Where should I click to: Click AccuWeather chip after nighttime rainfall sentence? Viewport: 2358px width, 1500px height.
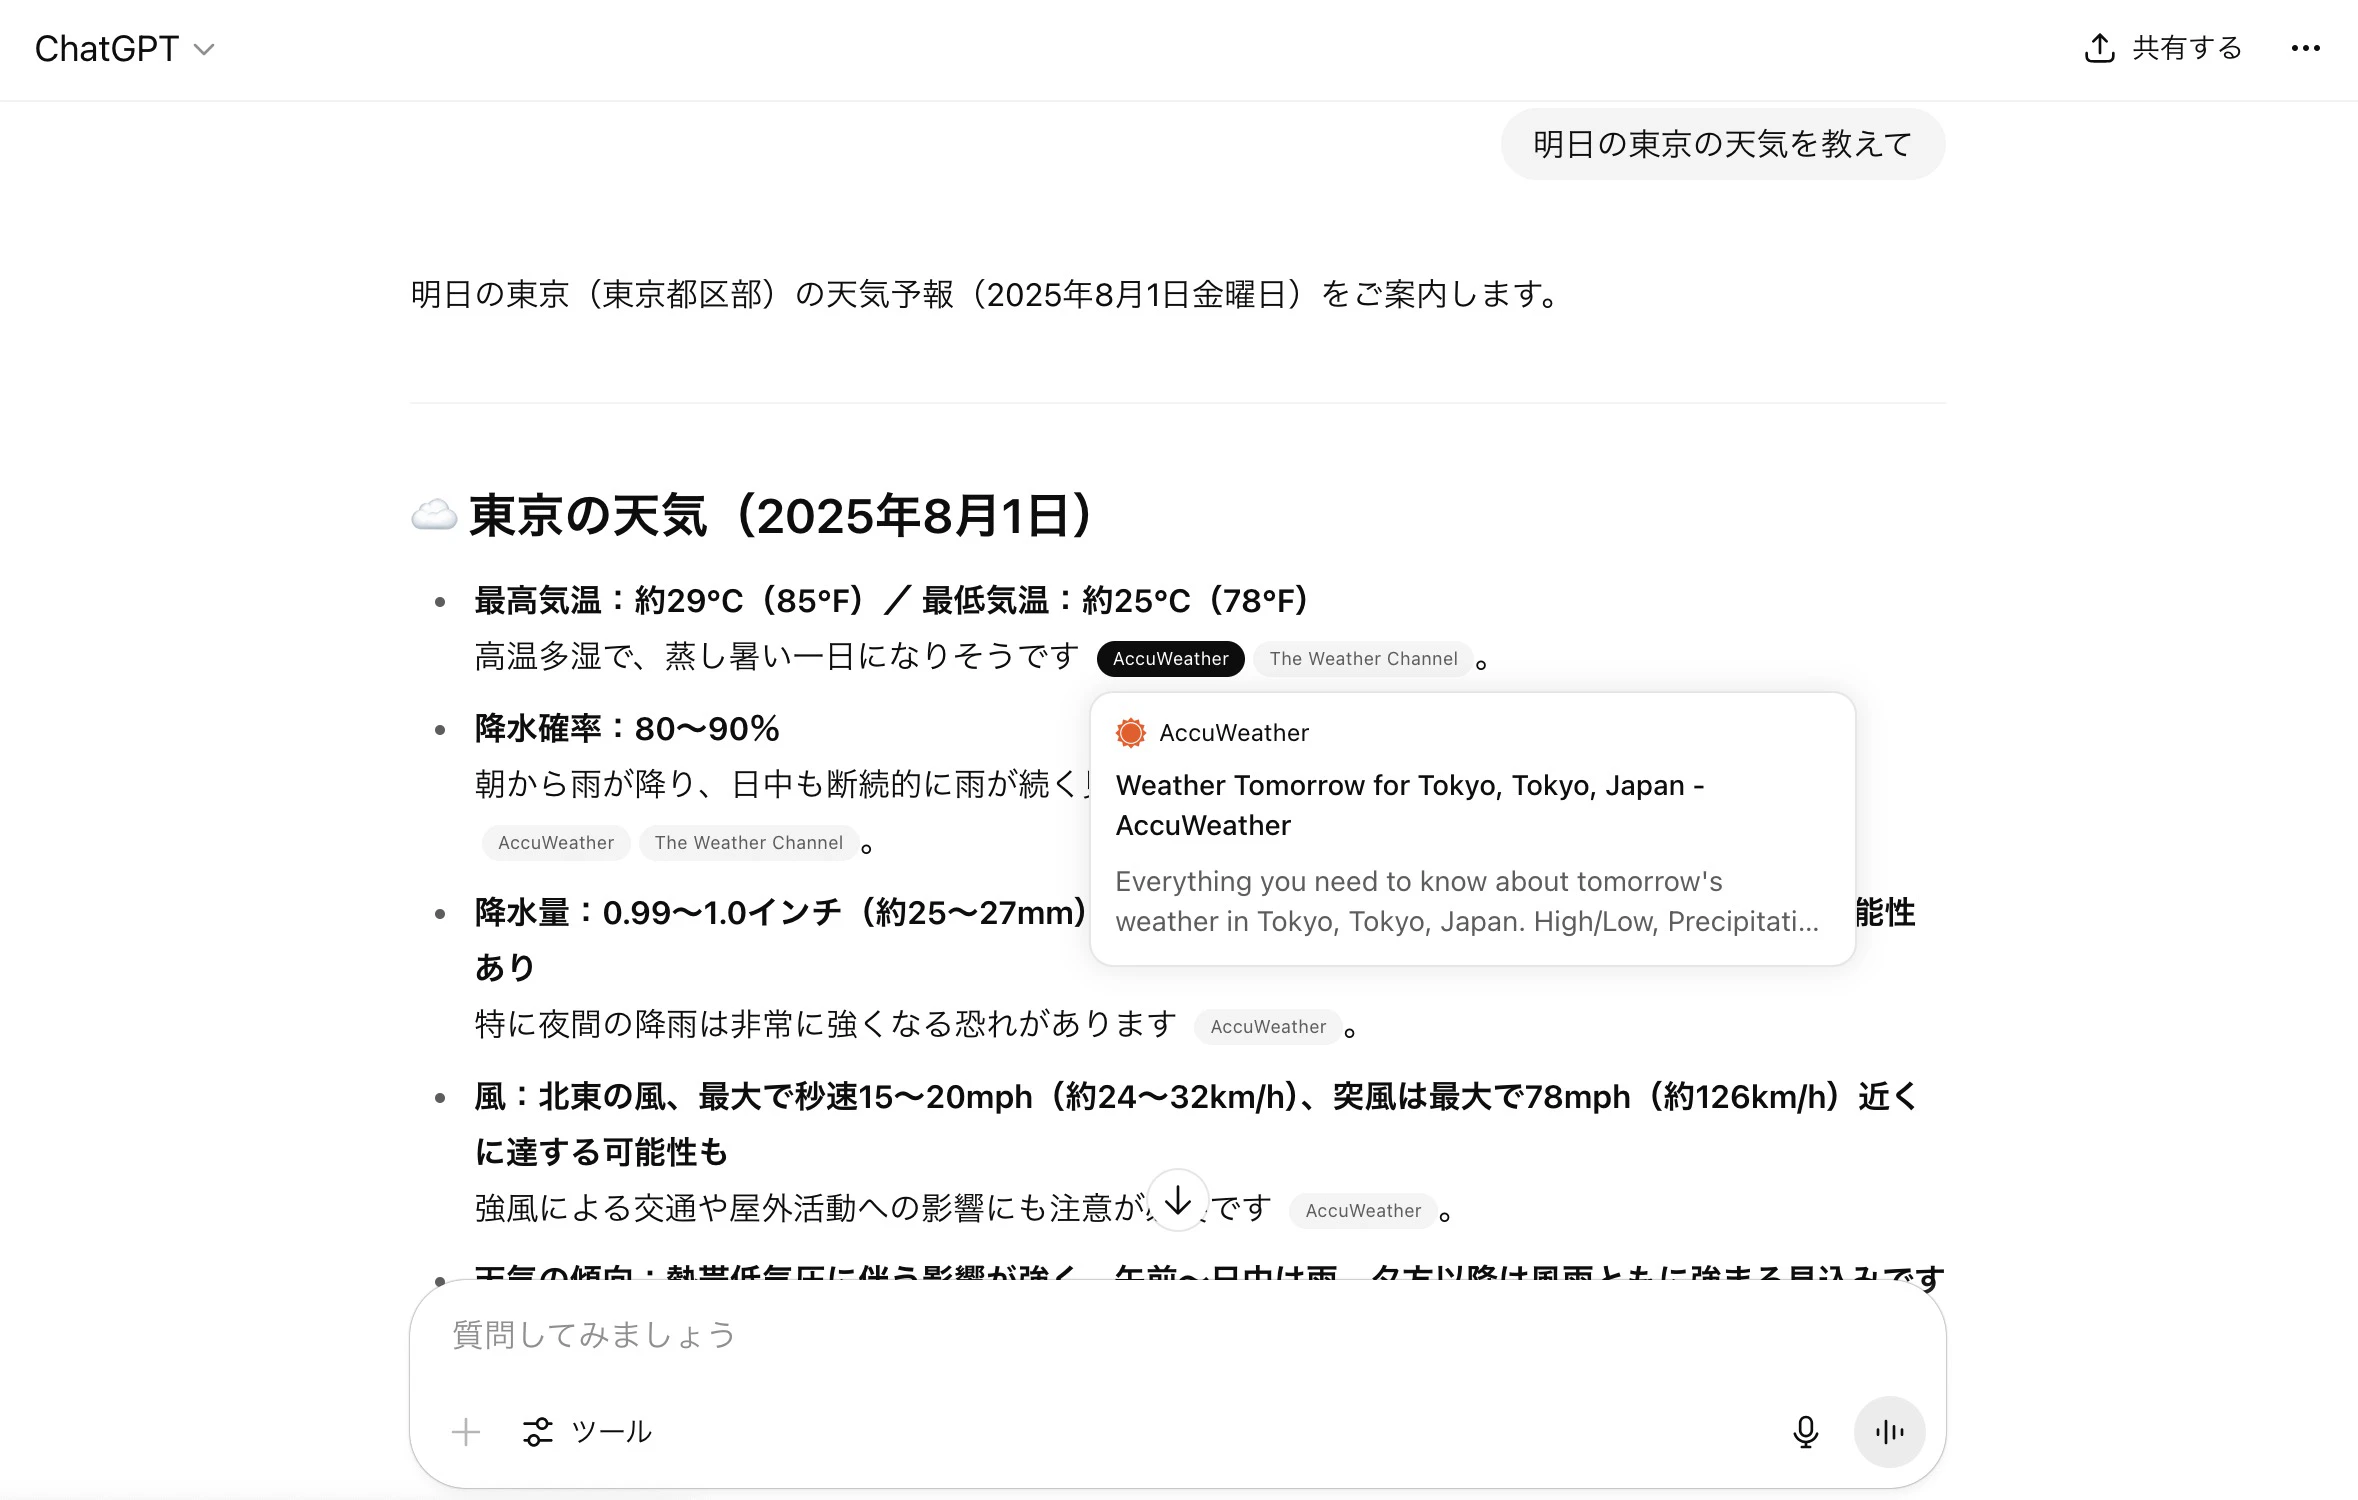[x=1268, y=1027]
